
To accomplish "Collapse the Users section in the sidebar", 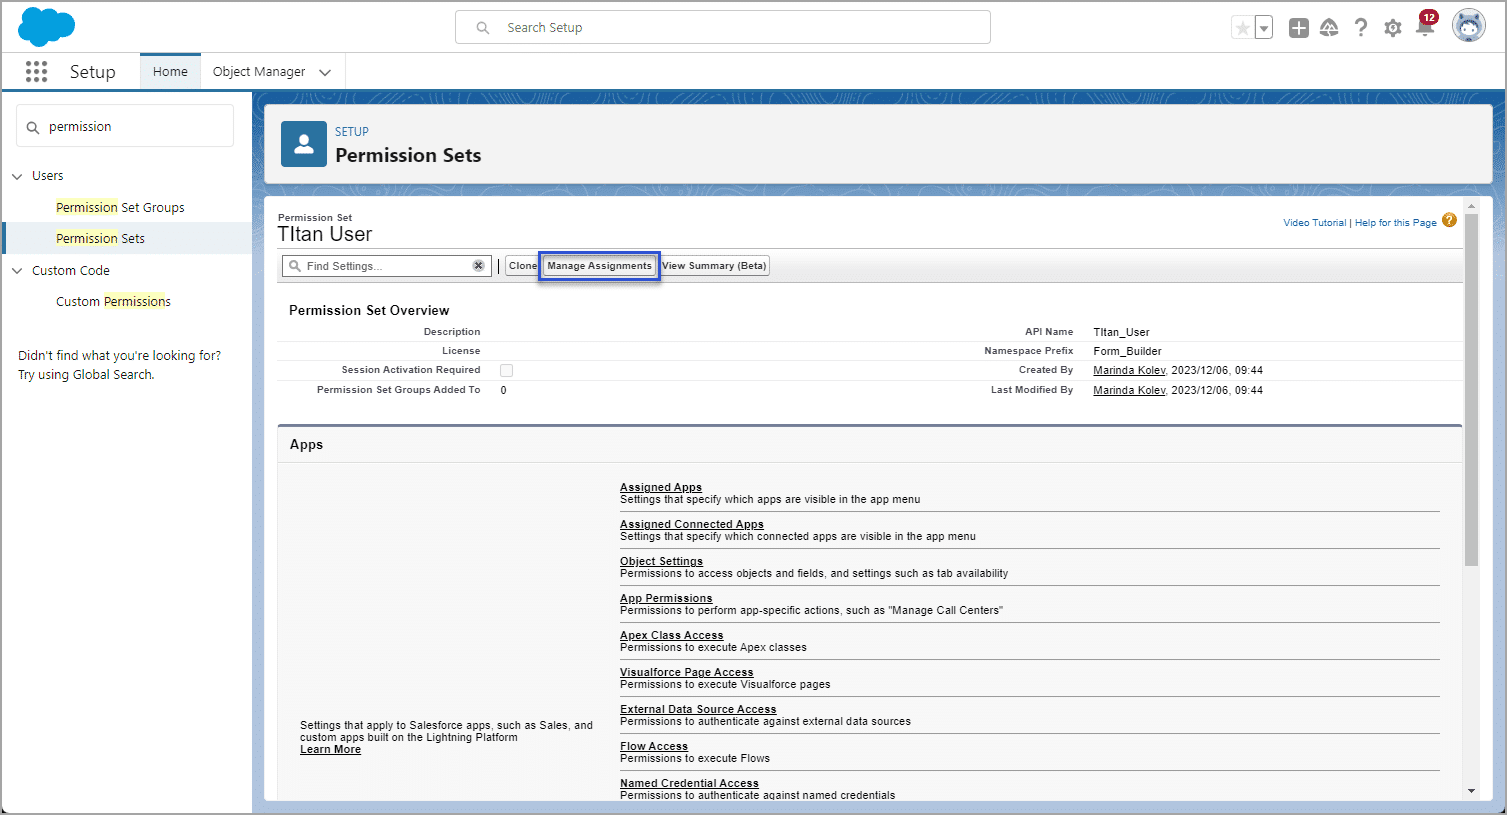I will coord(17,175).
